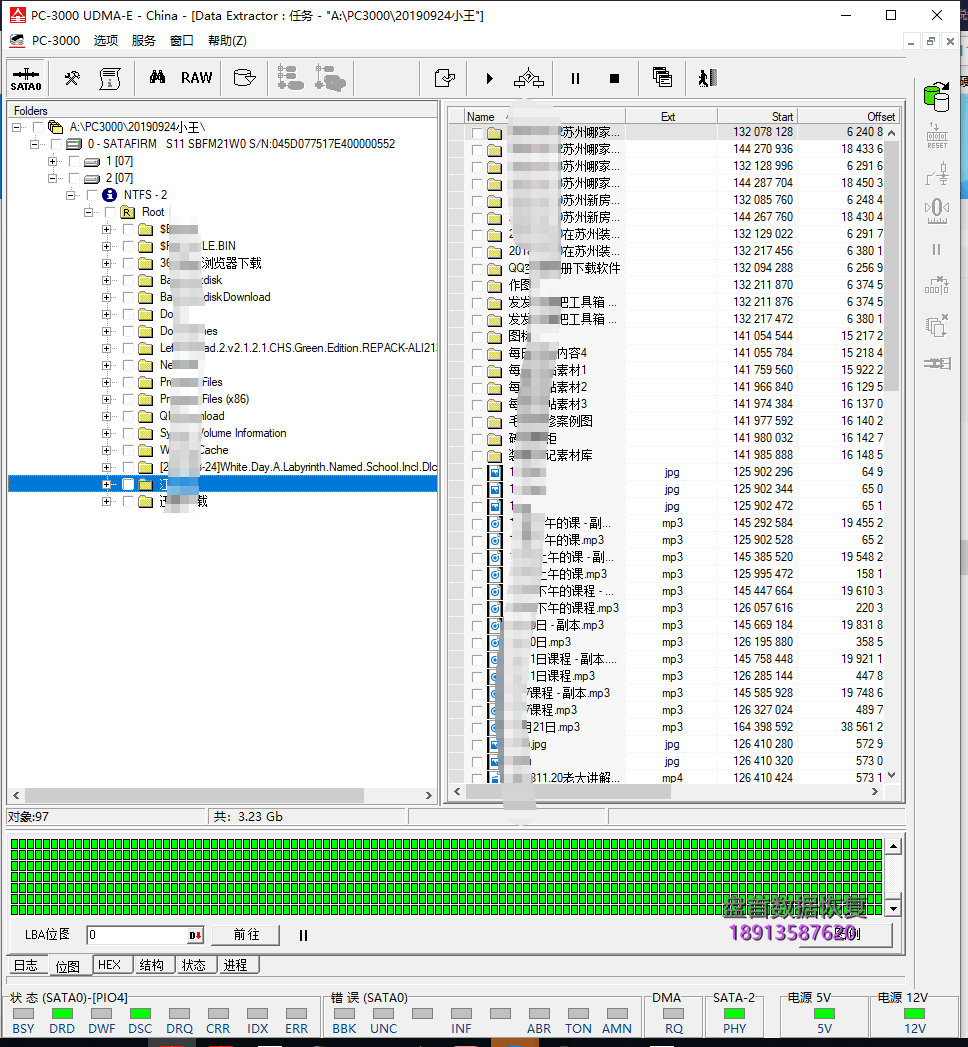Expand the White.Day.A.Labyrinth folder node

107,467
